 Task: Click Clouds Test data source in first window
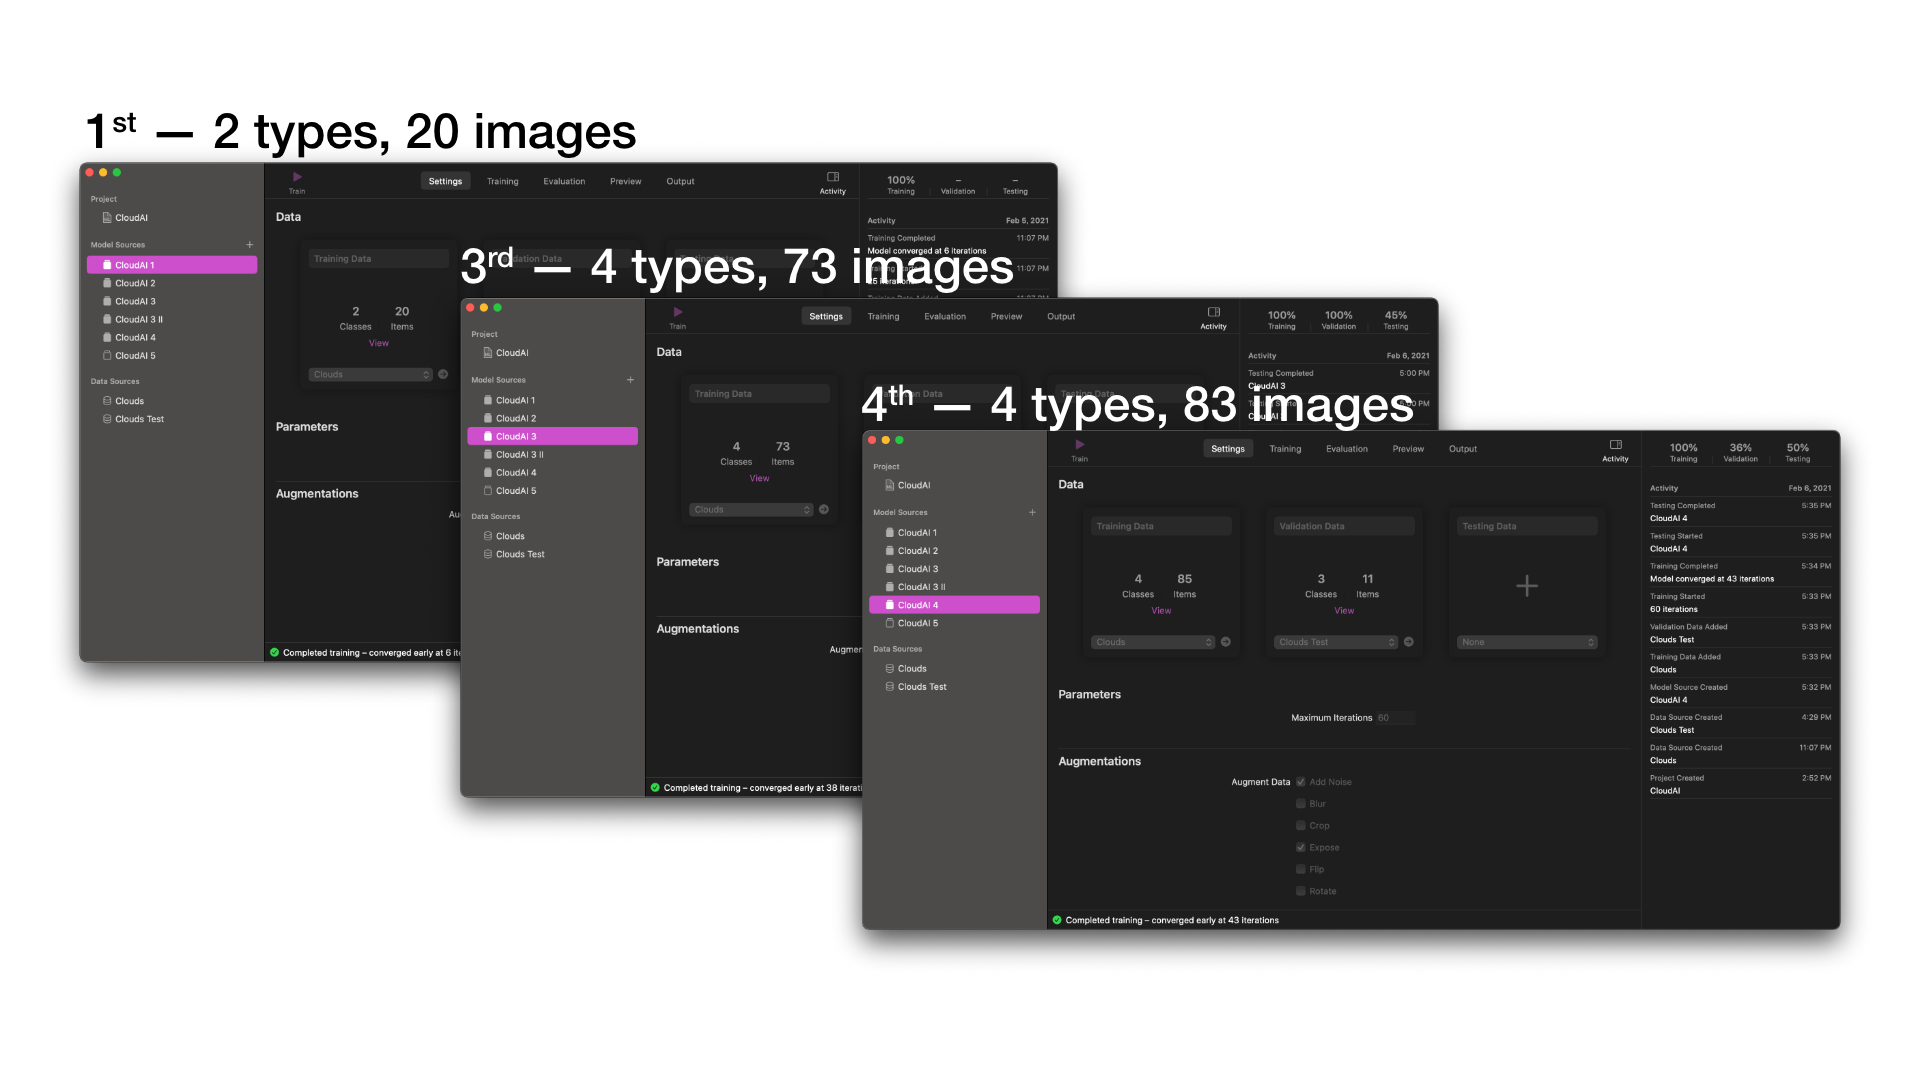[x=139, y=419]
